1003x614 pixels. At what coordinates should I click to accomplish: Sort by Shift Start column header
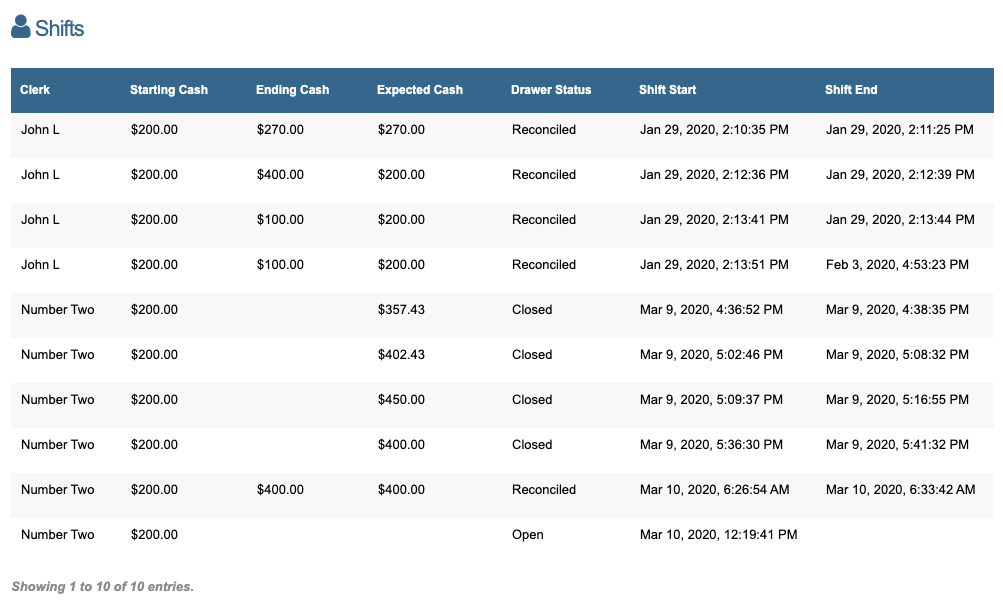tap(667, 90)
